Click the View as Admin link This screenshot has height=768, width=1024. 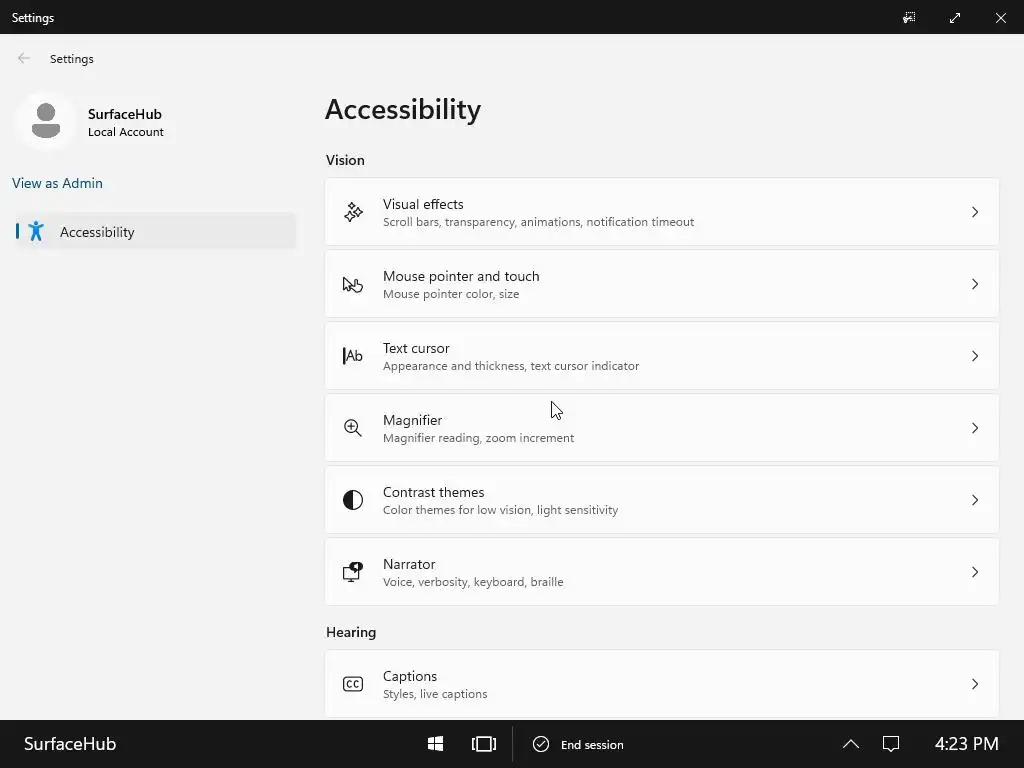click(57, 183)
